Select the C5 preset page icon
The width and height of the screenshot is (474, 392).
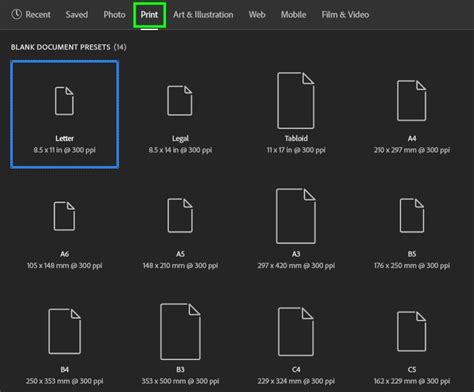click(412, 332)
